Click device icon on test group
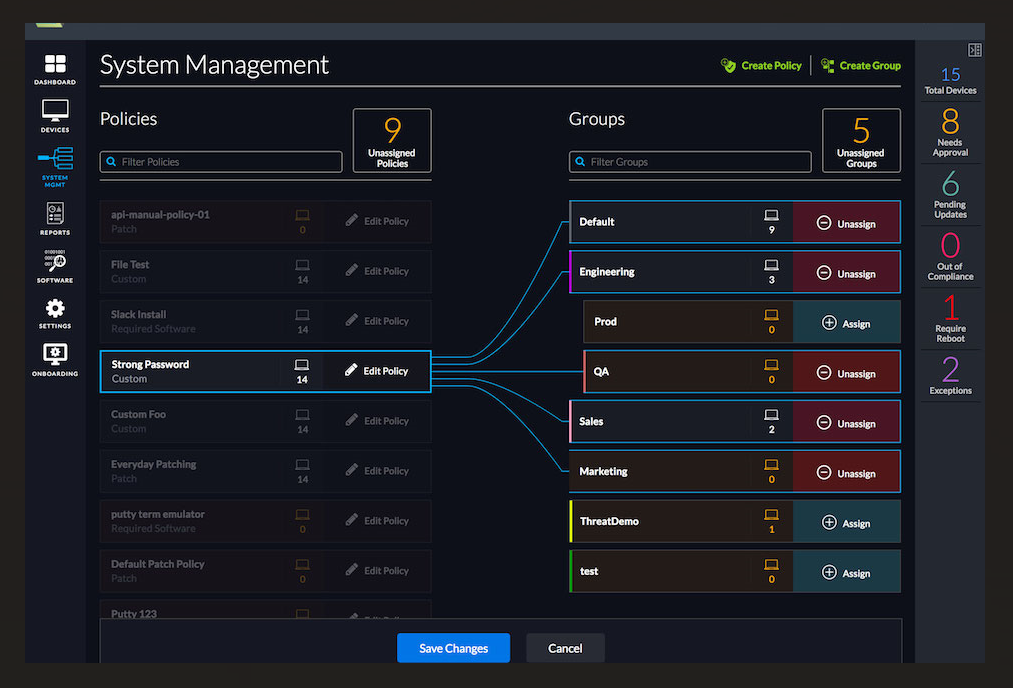This screenshot has height=688, width=1013. (x=771, y=564)
